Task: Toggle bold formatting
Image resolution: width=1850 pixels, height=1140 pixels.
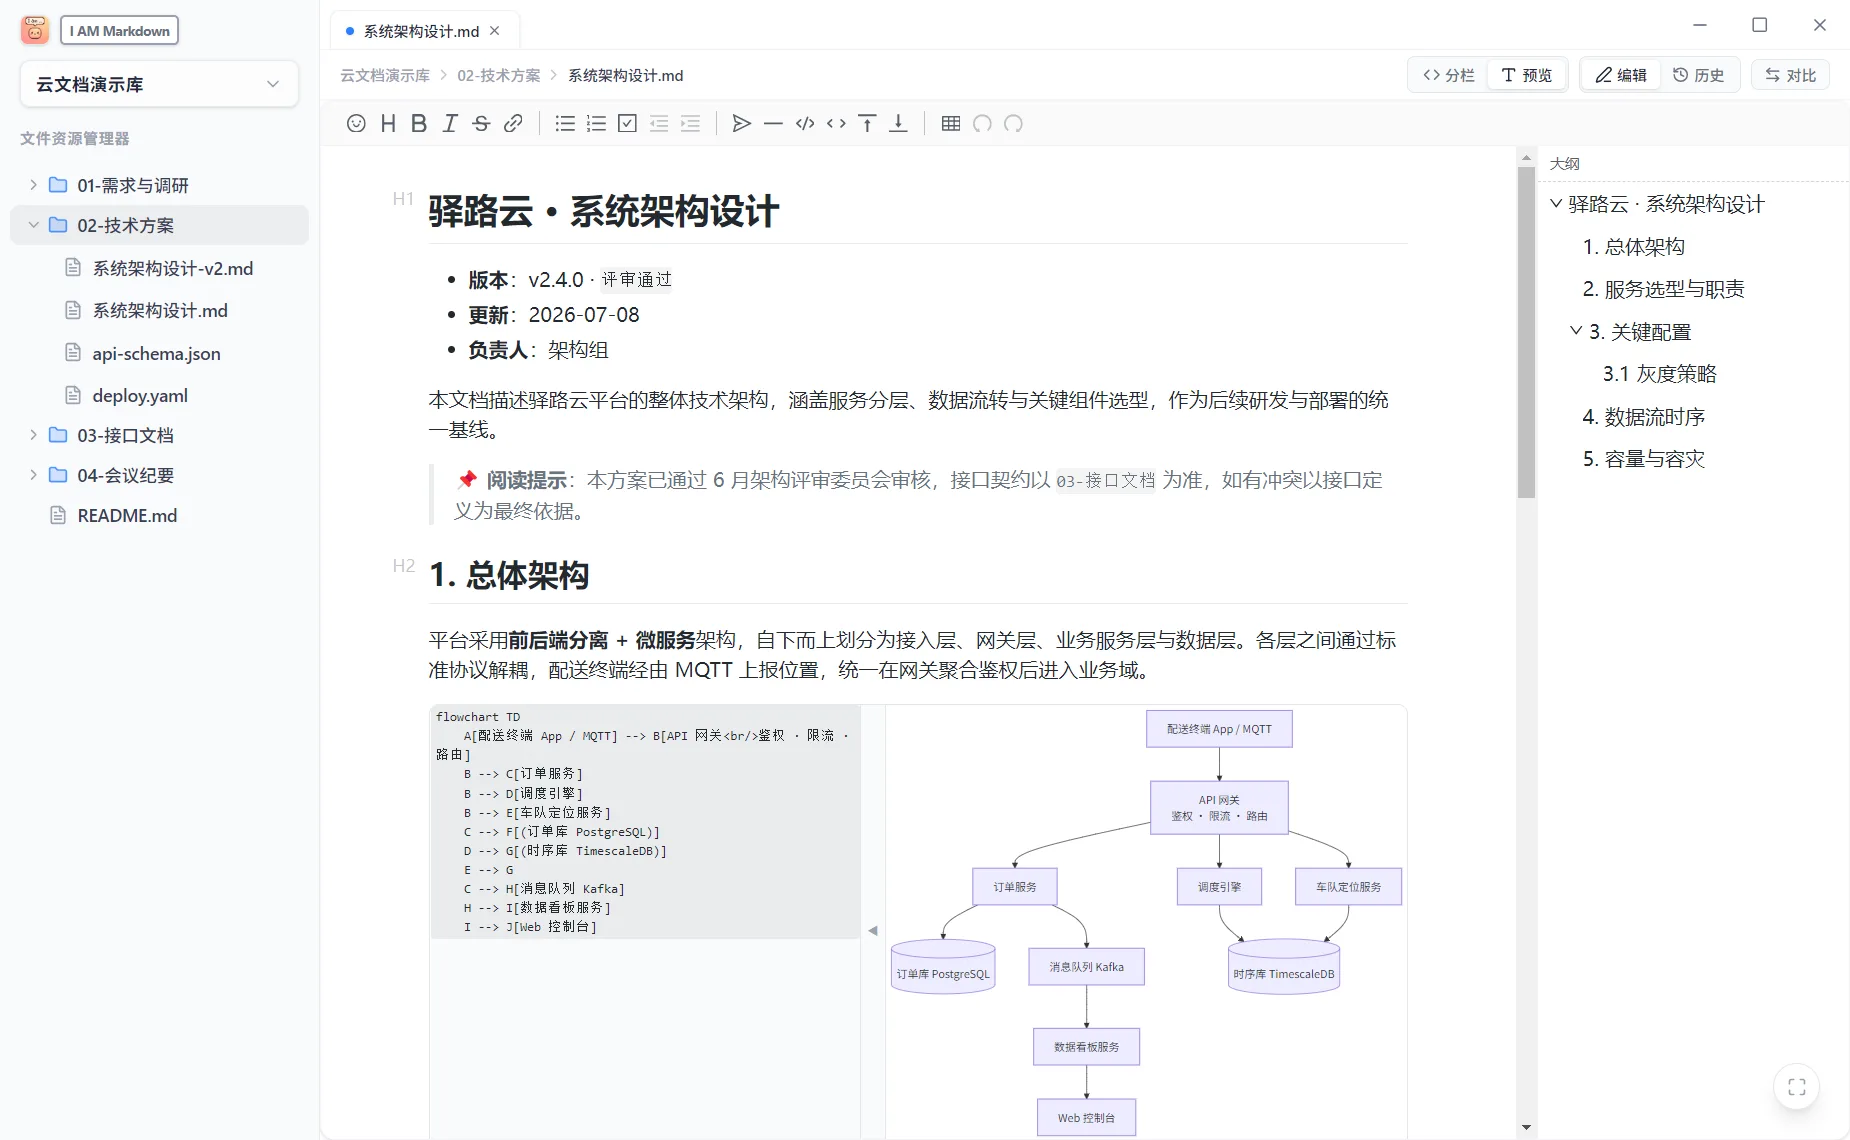Action: (x=419, y=123)
